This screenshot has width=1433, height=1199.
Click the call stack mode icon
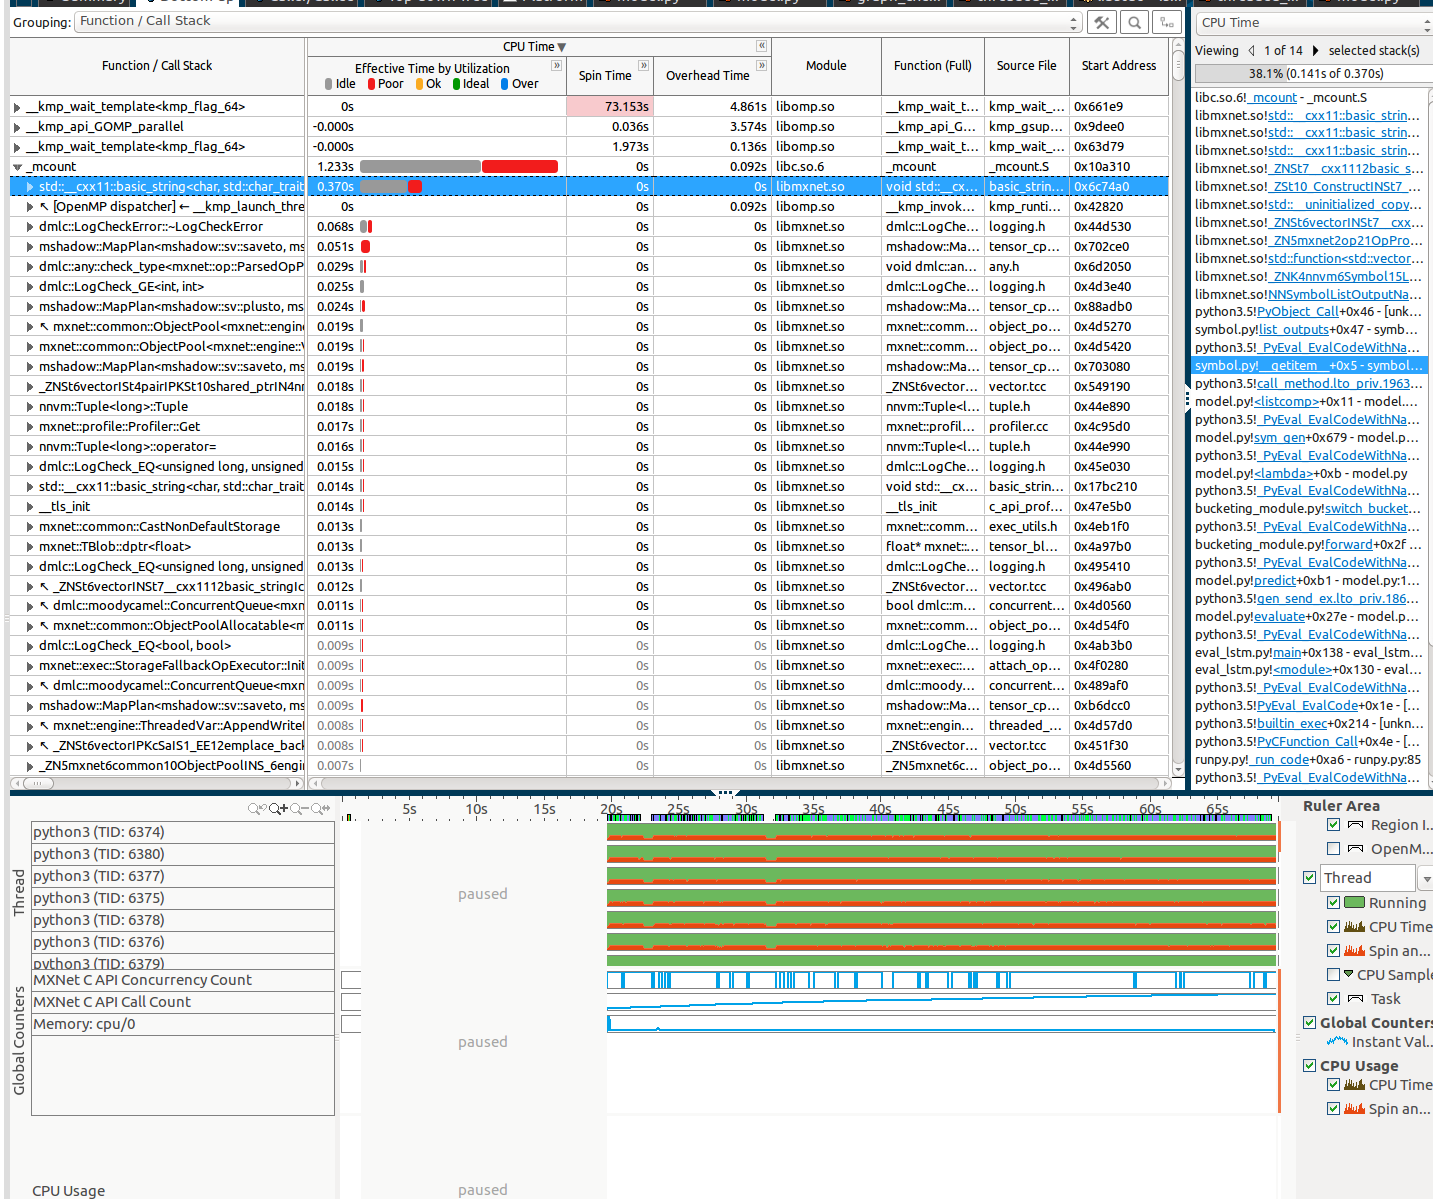click(1166, 22)
